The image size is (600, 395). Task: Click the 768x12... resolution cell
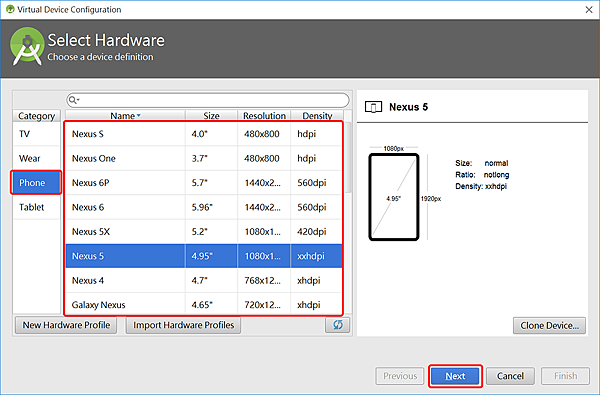[x=264, y=281]
